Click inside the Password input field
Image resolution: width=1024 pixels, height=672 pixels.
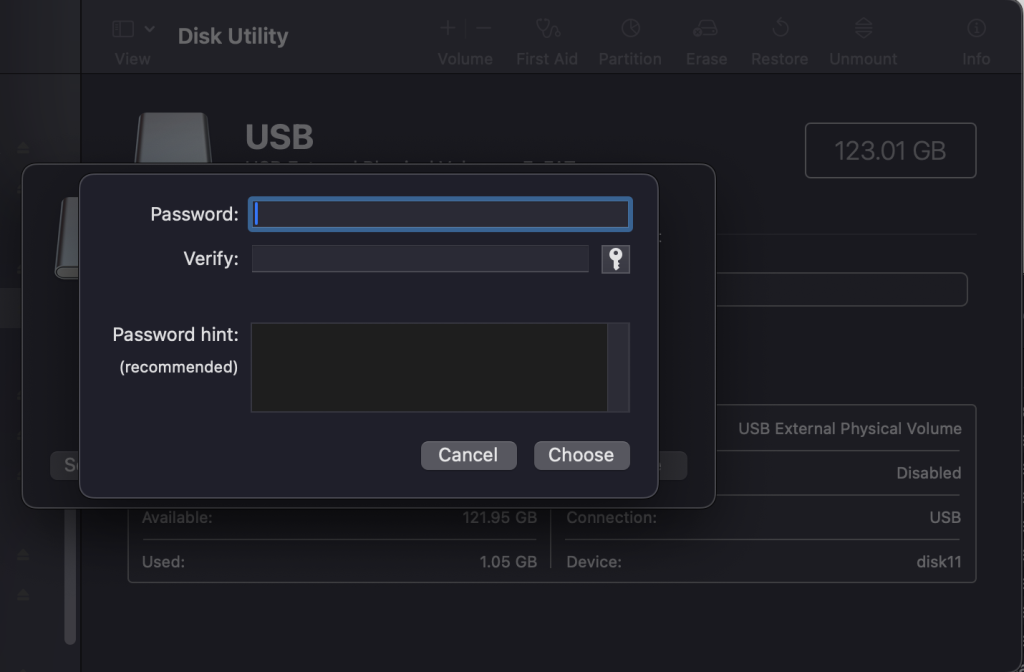coord(440,213)
